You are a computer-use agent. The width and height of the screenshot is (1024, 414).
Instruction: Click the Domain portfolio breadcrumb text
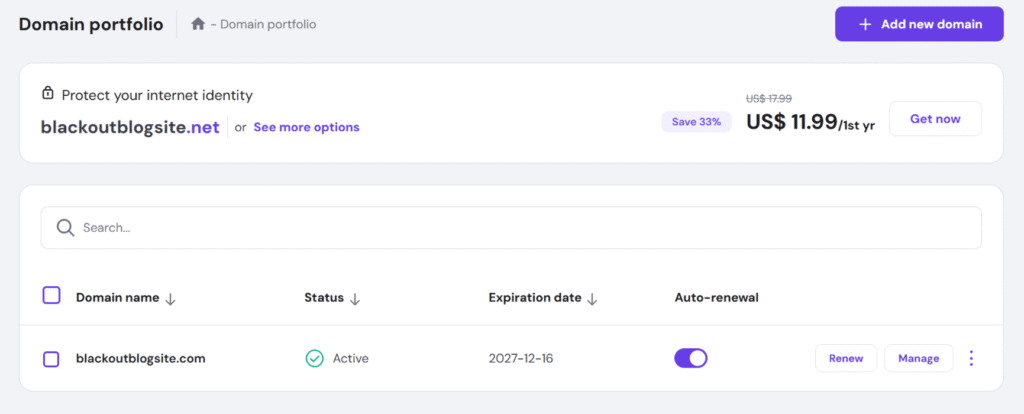(x=268, y=24)
